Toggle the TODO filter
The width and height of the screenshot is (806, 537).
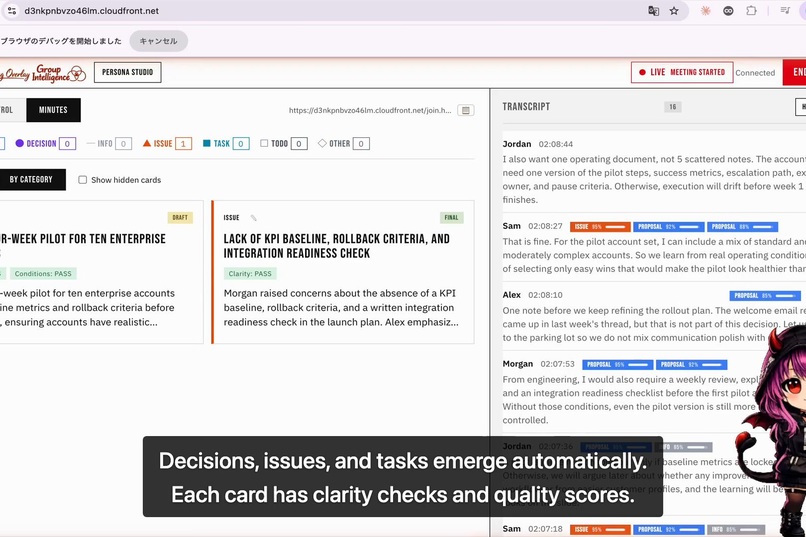click(x=284, y=144)
